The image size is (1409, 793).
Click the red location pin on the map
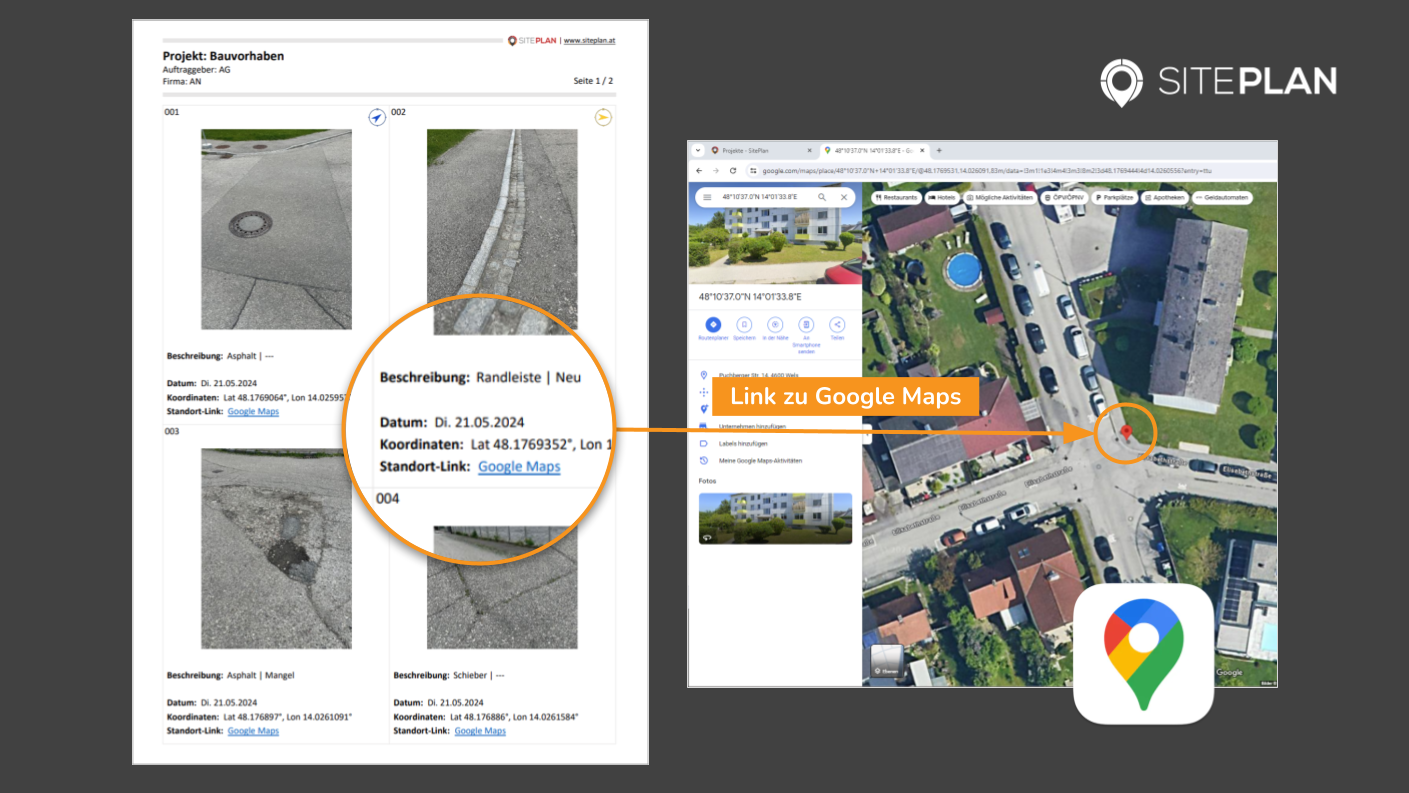(1126, 432)
